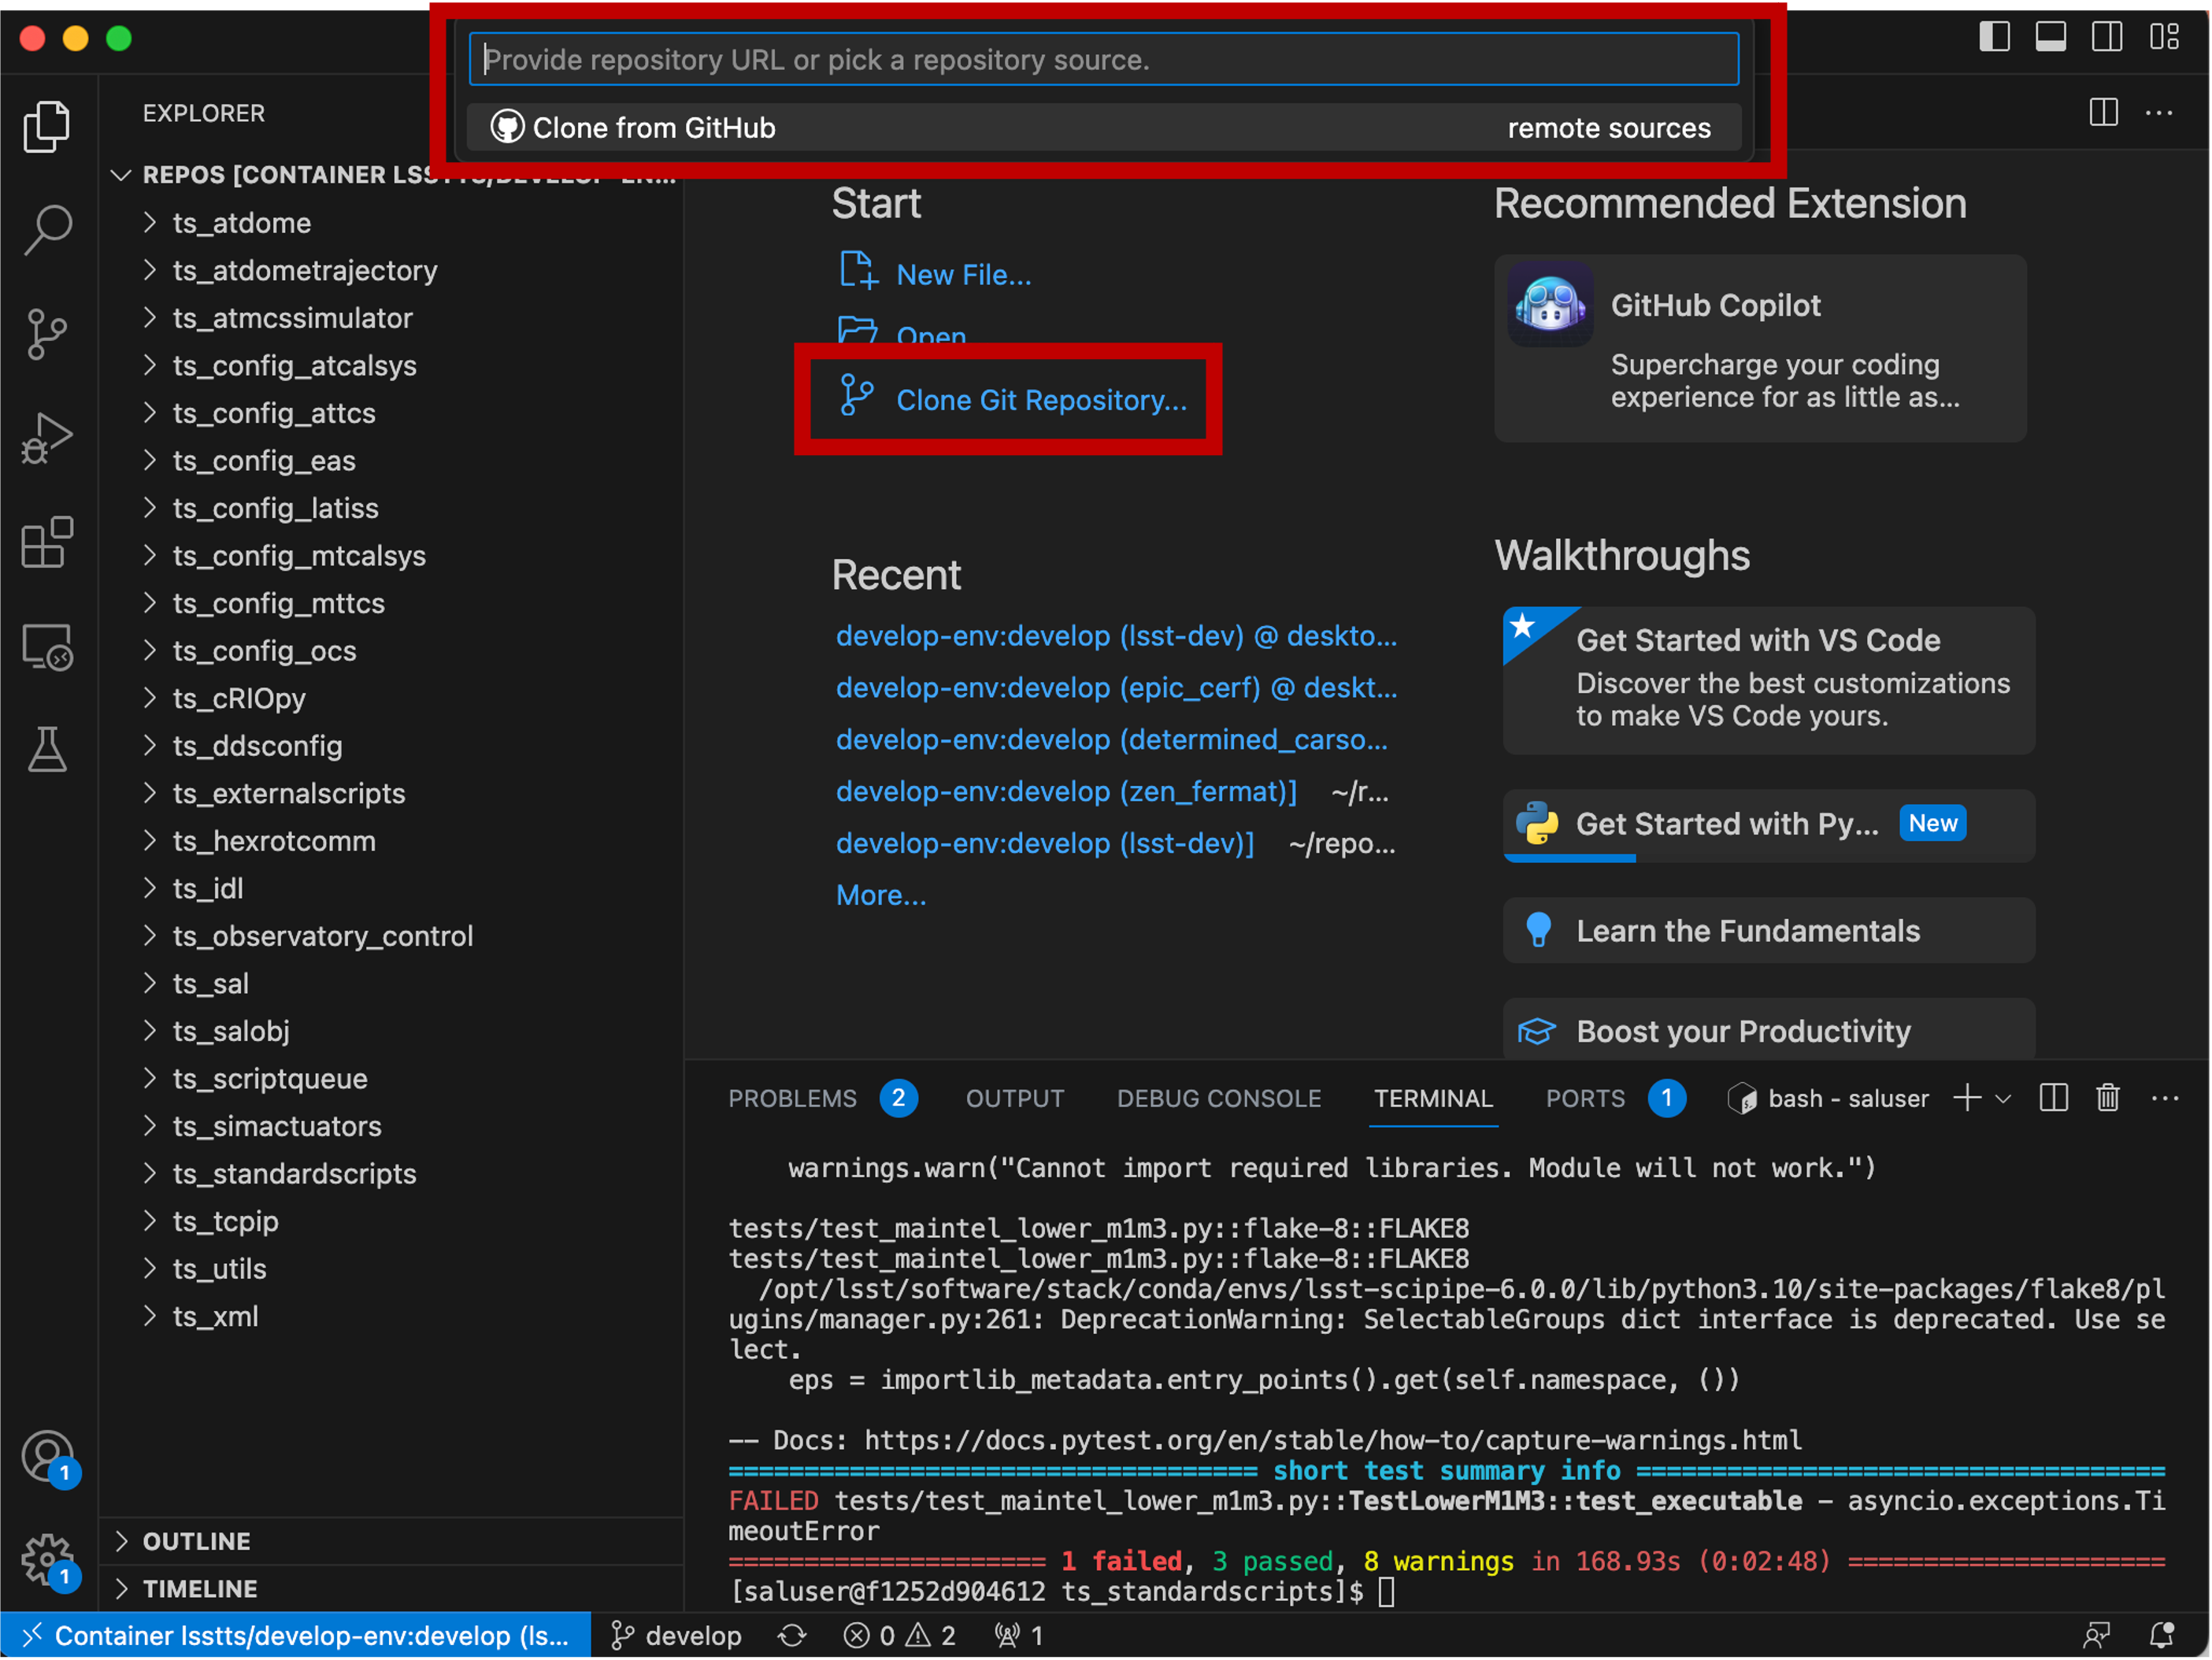The width and height of the screenshot is (2212, 1660).
Task: Switch to the OUTPUT tab
Action: click(x=1016, y=1099)
